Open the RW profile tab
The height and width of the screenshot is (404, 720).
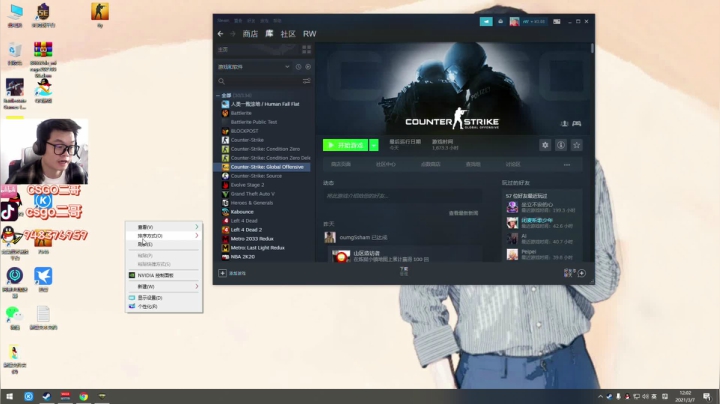click(309, 34)
